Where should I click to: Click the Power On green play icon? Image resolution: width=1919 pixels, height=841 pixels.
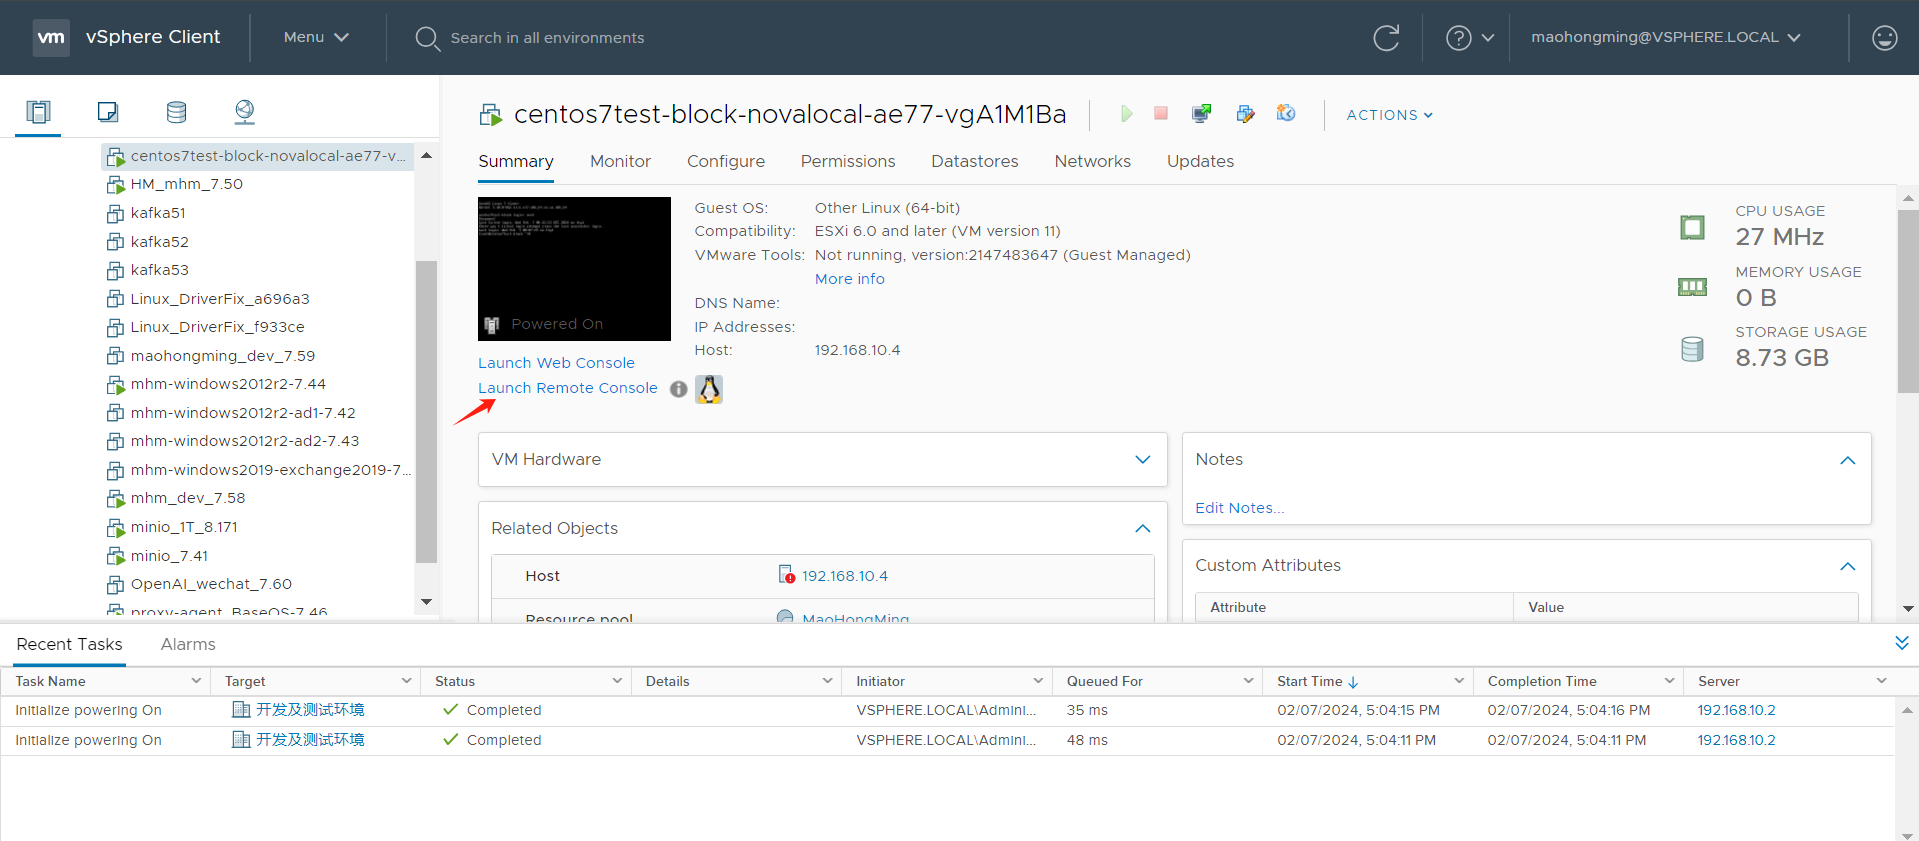coord(1126,114)
